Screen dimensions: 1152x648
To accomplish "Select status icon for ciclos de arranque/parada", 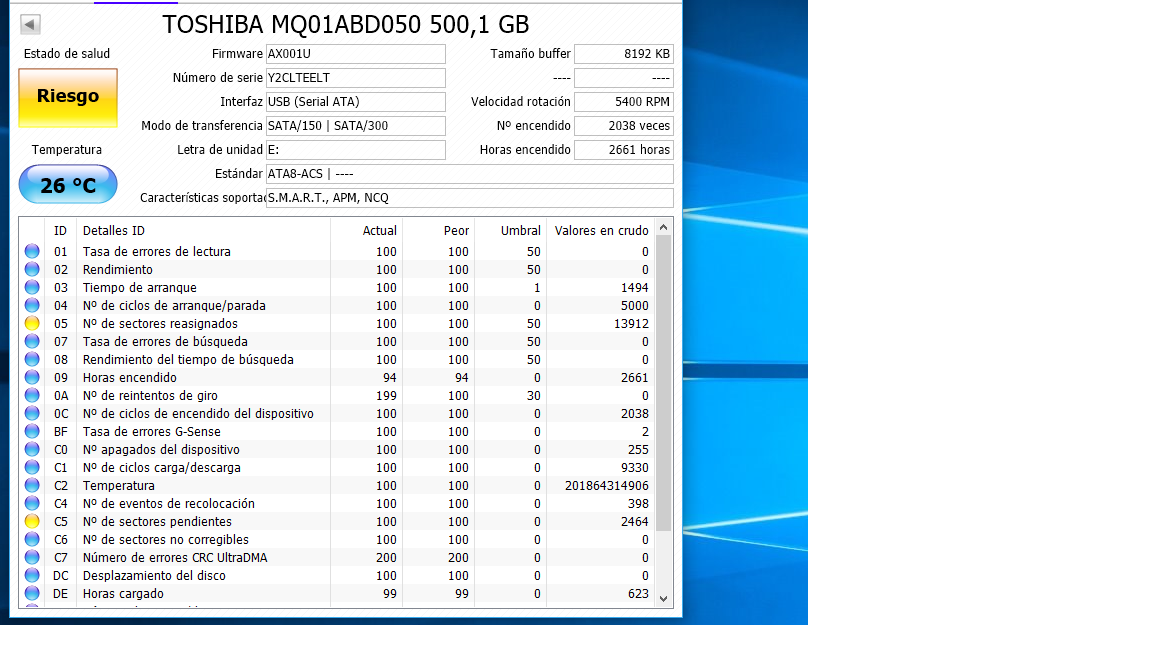I will [x=32, y=306].
